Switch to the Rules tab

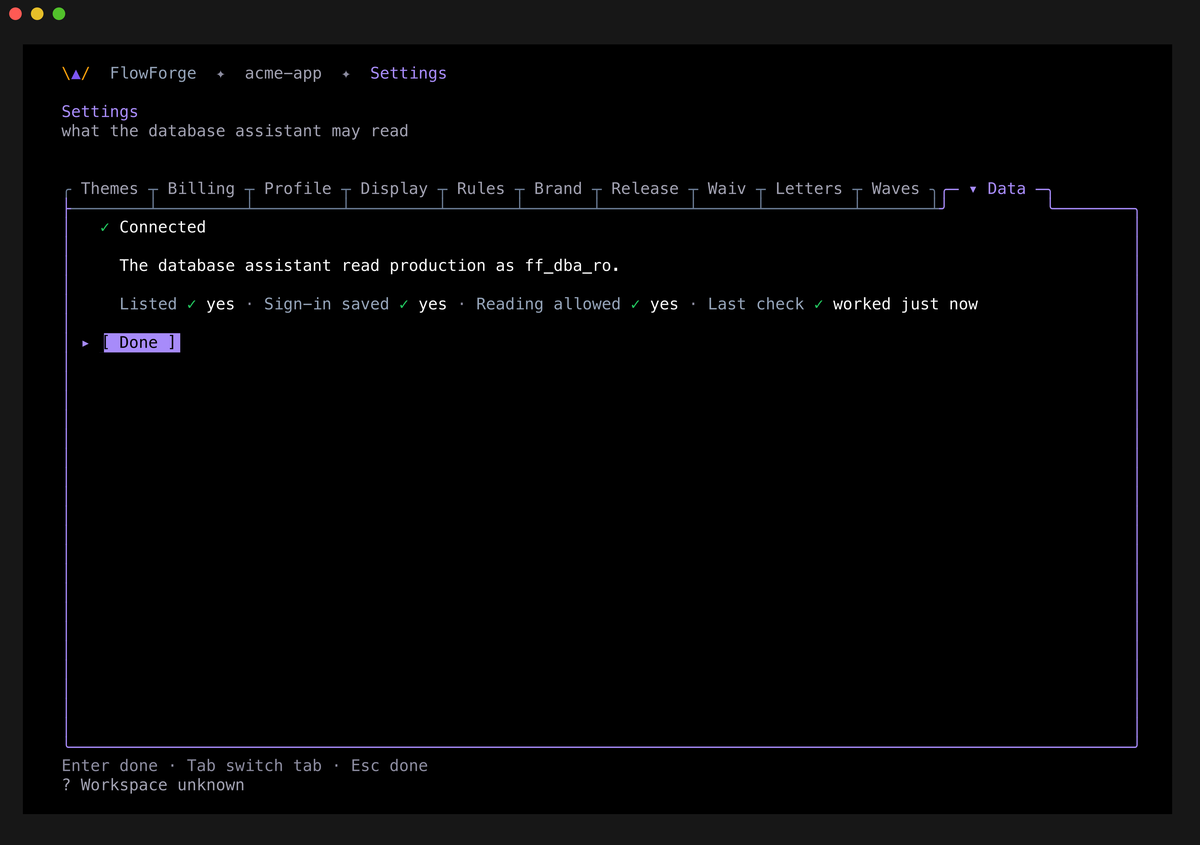481,188
